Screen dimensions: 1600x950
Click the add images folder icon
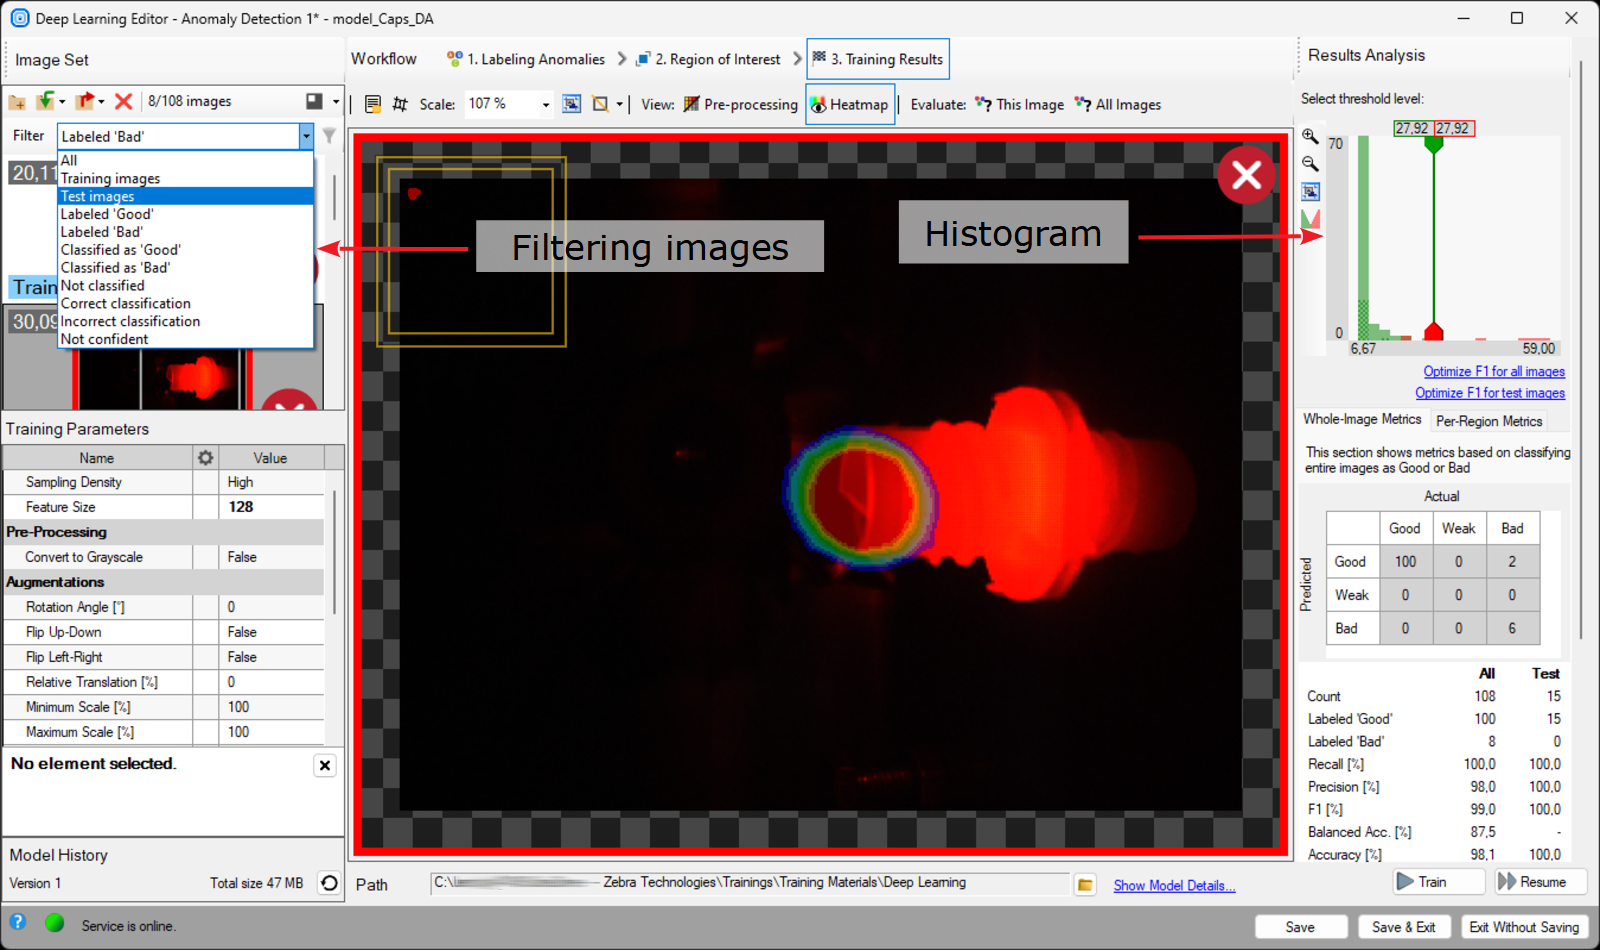(x=17, y=102)
